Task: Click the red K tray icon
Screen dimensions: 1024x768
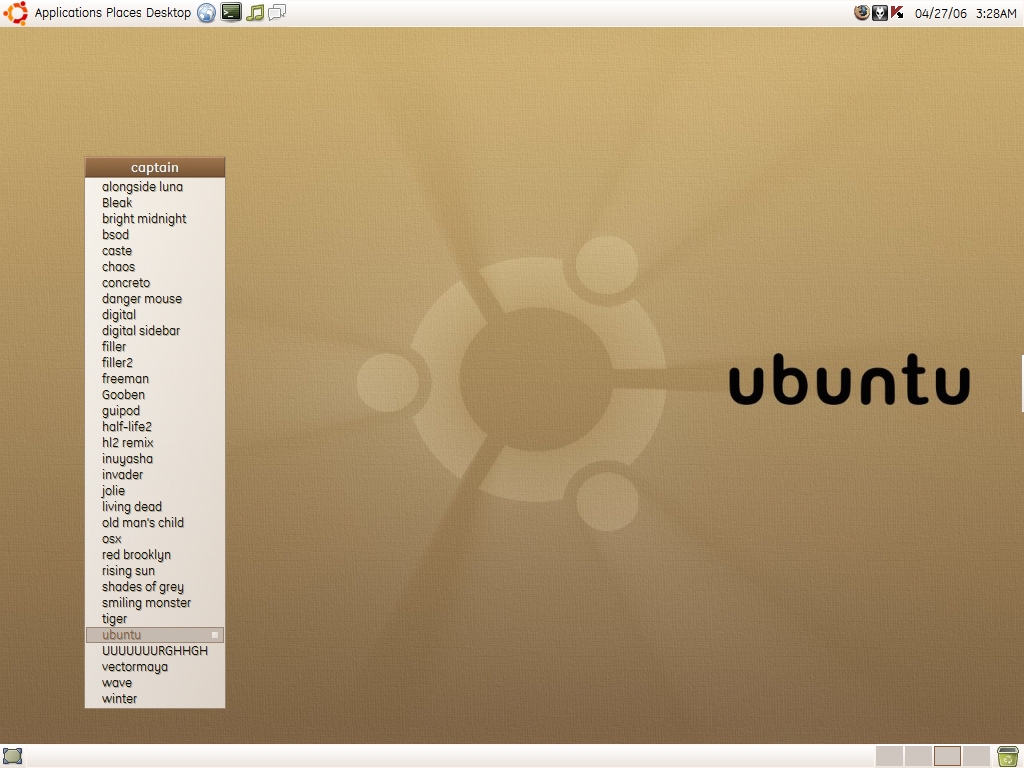Action: point(897,12)
